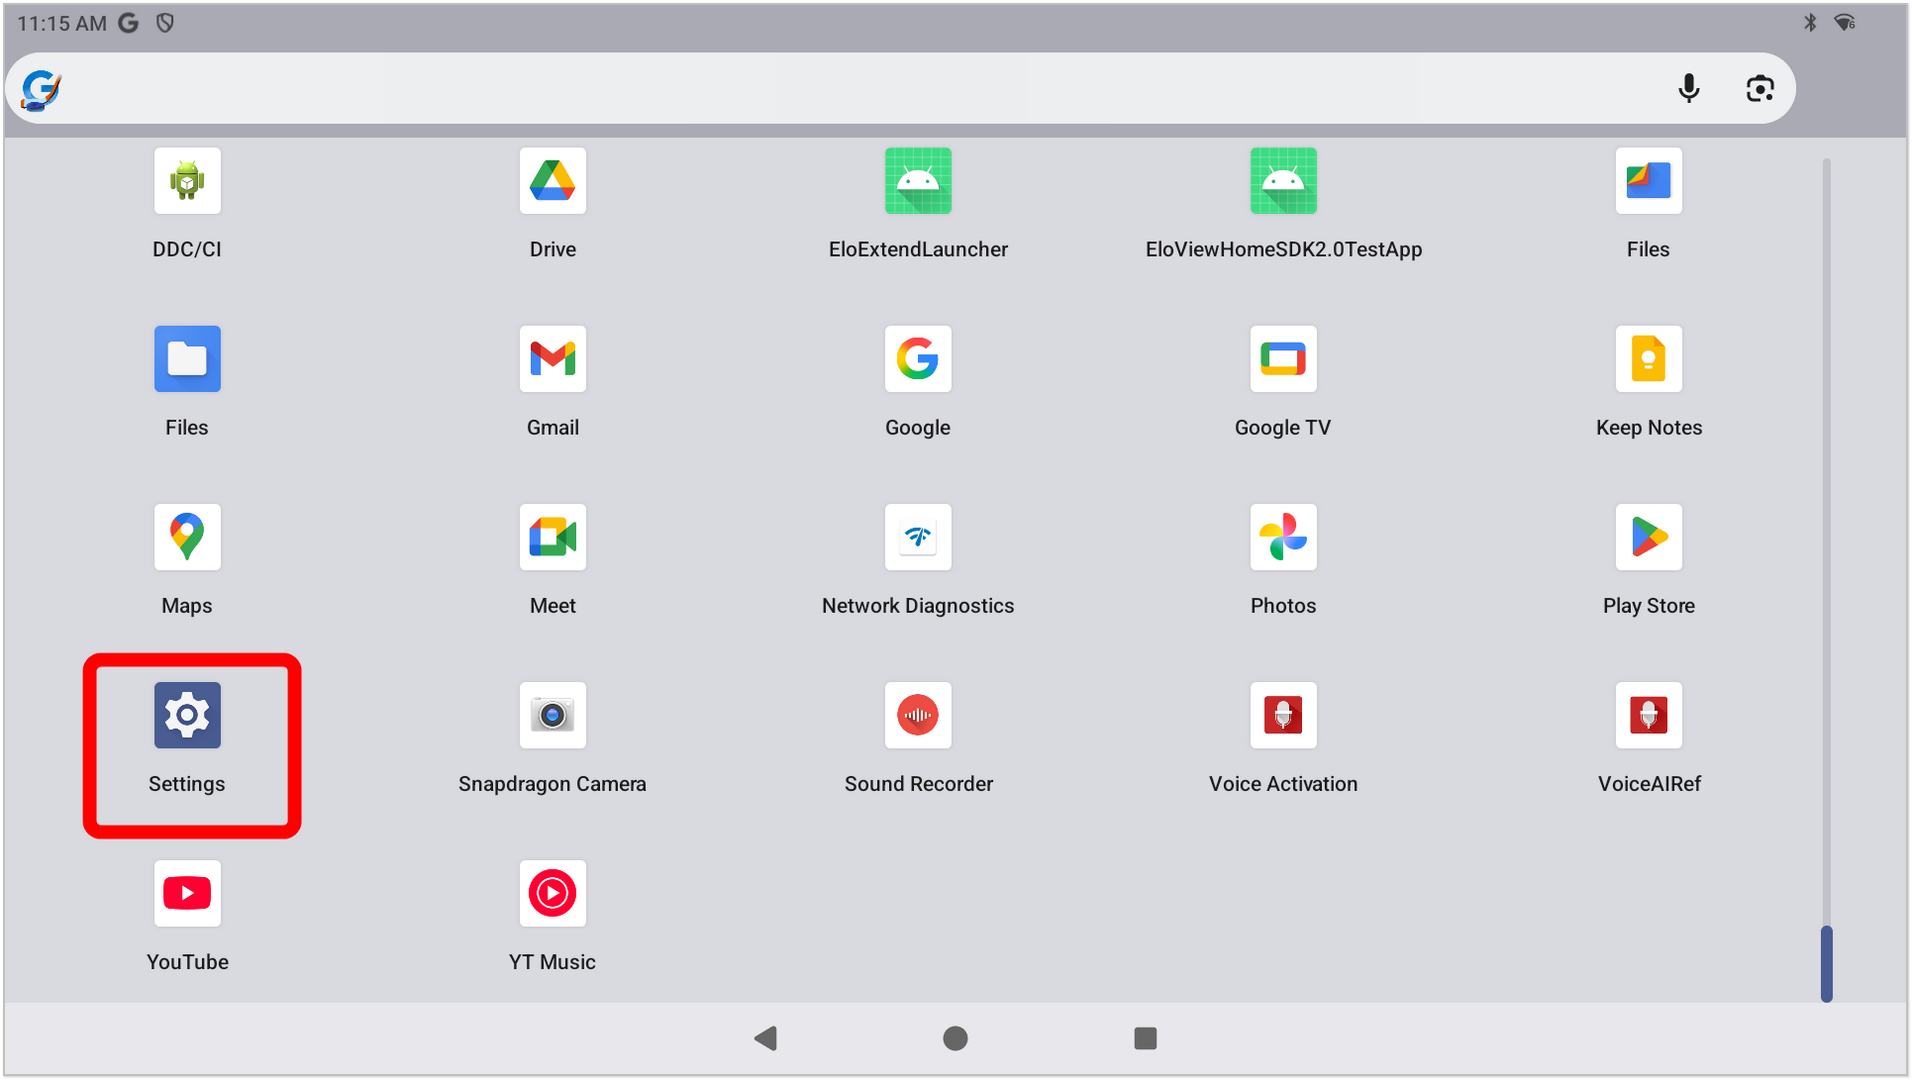
Task: Tap the microphone voice search icon
Action: [x=1689, y=88]
